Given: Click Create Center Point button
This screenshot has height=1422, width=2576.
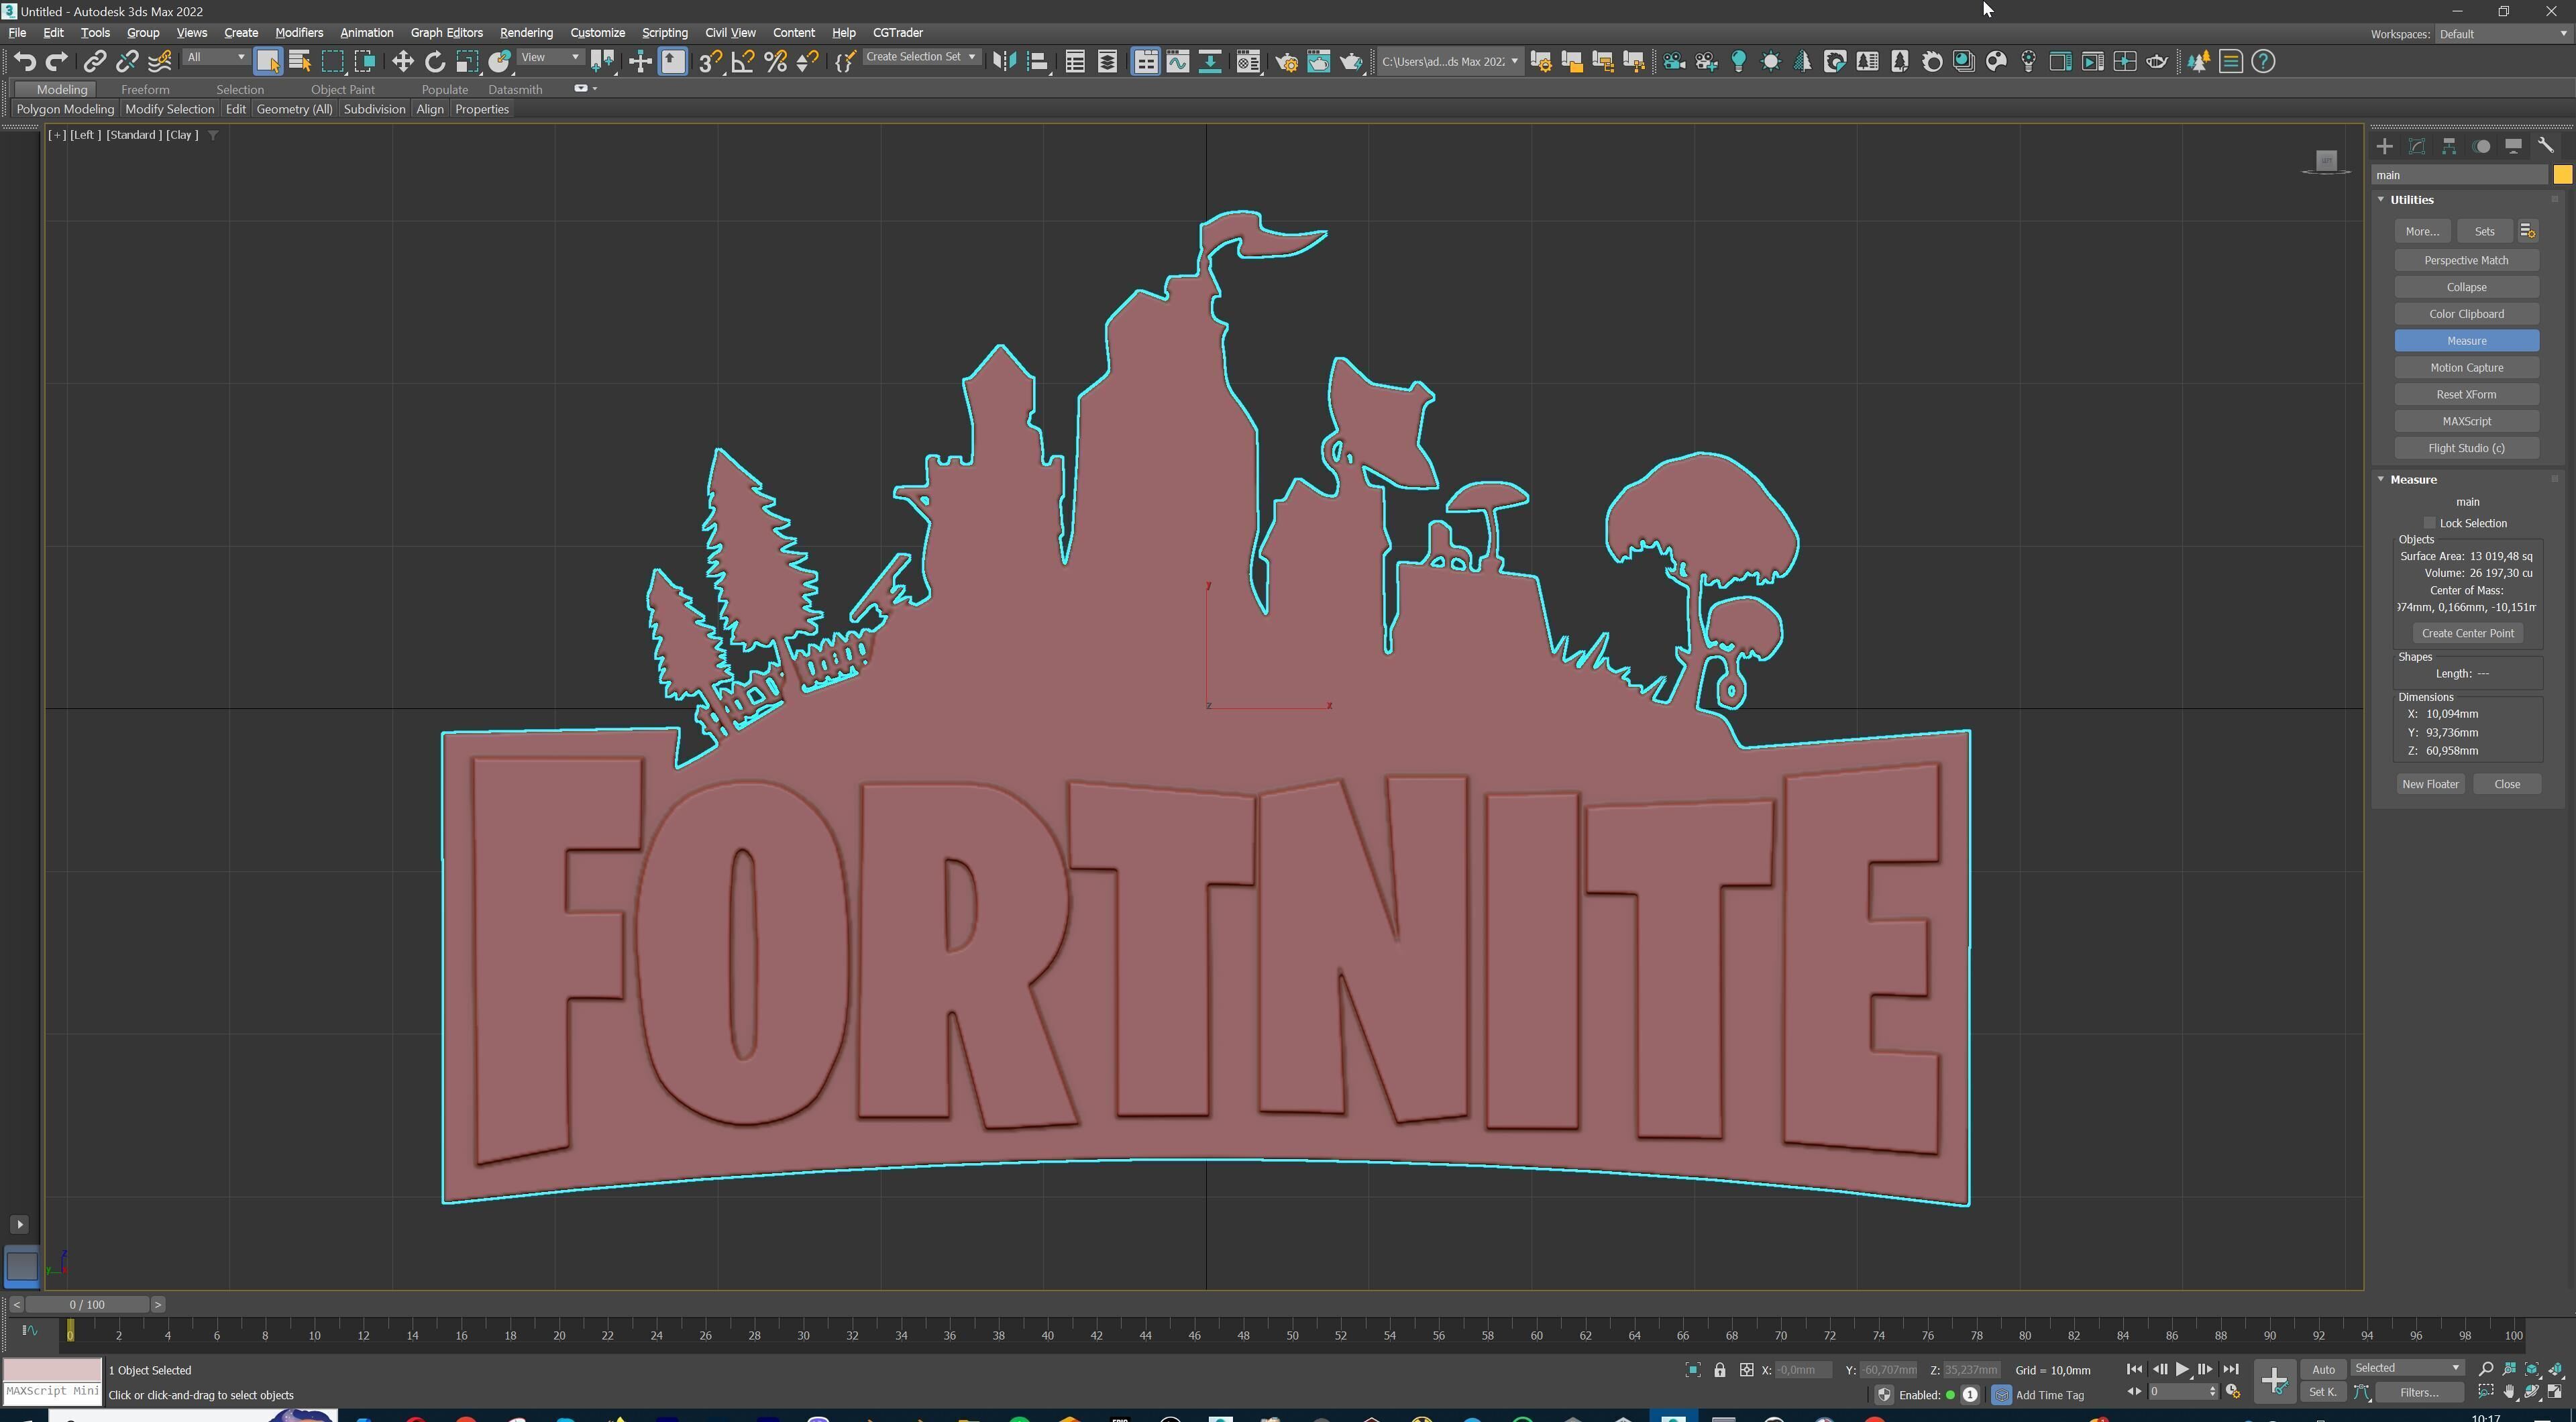Looking at the screenshot, I should pos(2467,633).
